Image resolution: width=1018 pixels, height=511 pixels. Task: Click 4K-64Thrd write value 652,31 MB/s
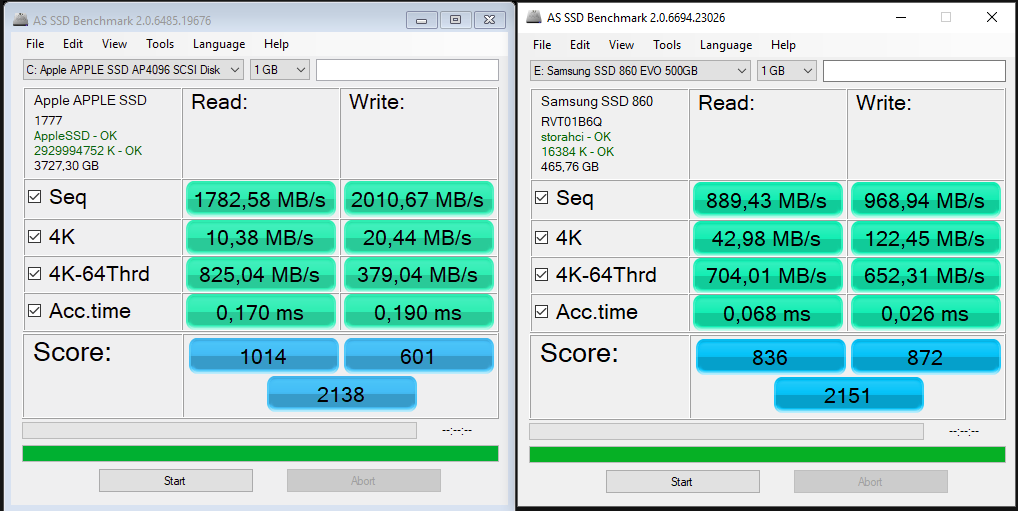[926, 275]
